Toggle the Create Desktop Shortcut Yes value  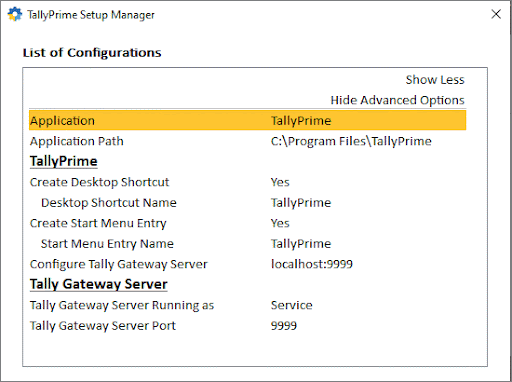pos(280,182)
